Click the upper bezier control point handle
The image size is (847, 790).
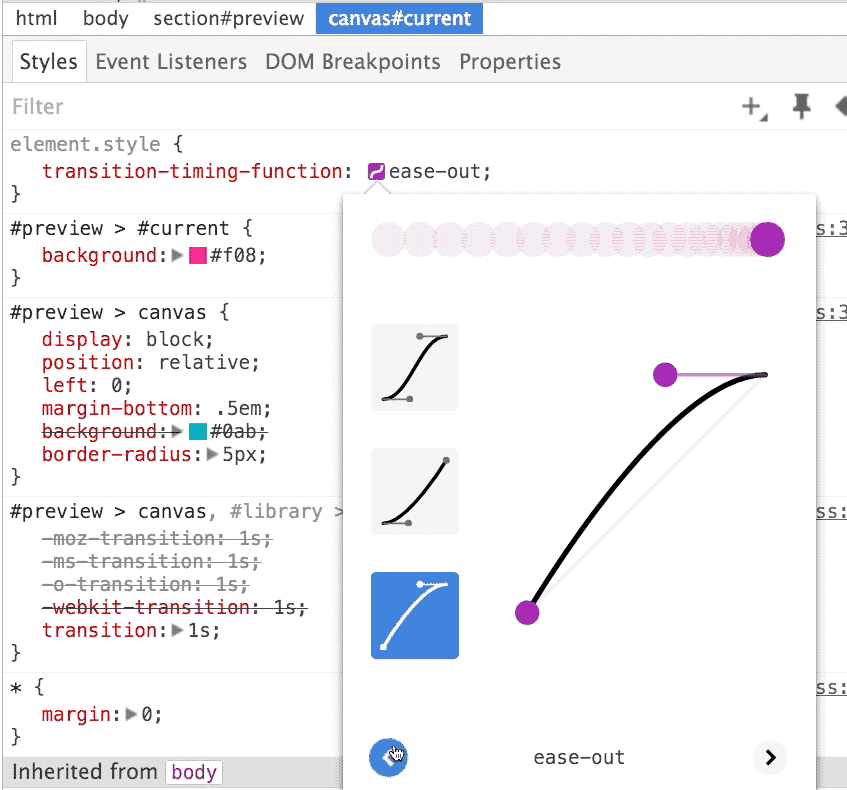click(x=665, y=374)
